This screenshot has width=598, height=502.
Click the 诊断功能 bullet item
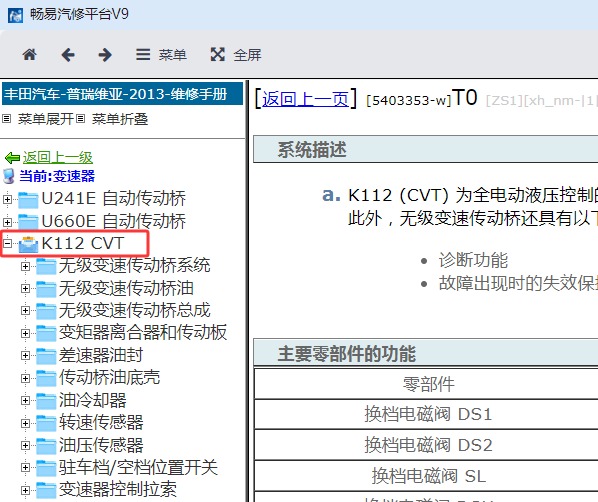click(x=473, y=260)
